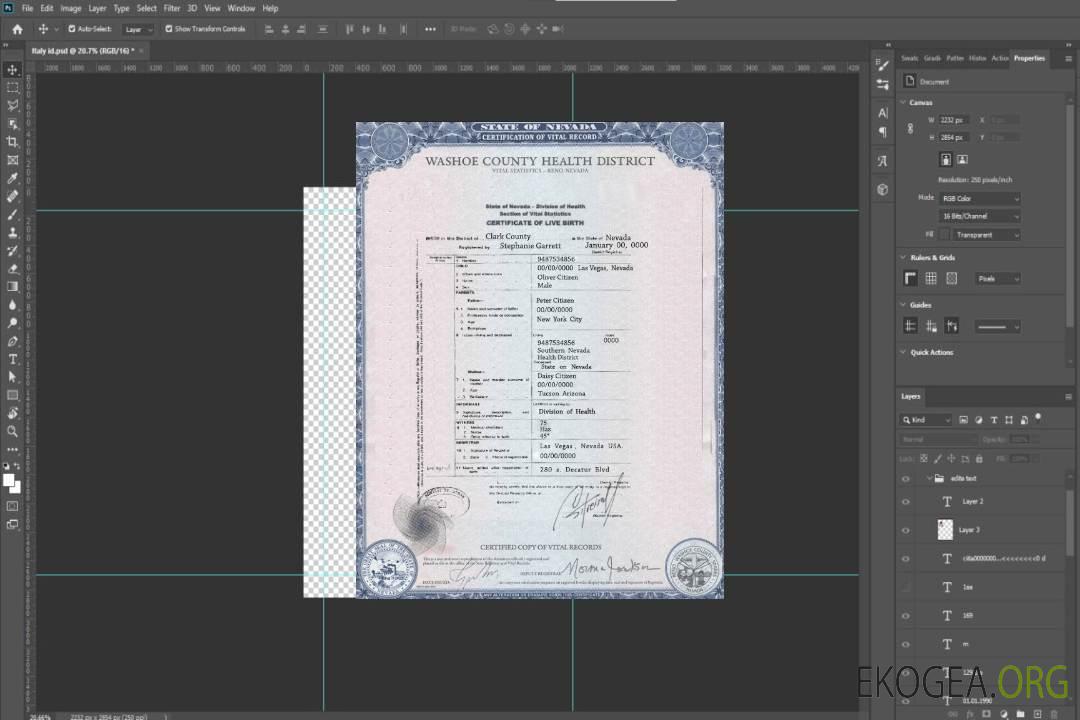Hide the '169' text layer eye
The width and height of the screenshot is (1080, 720).
906,616
